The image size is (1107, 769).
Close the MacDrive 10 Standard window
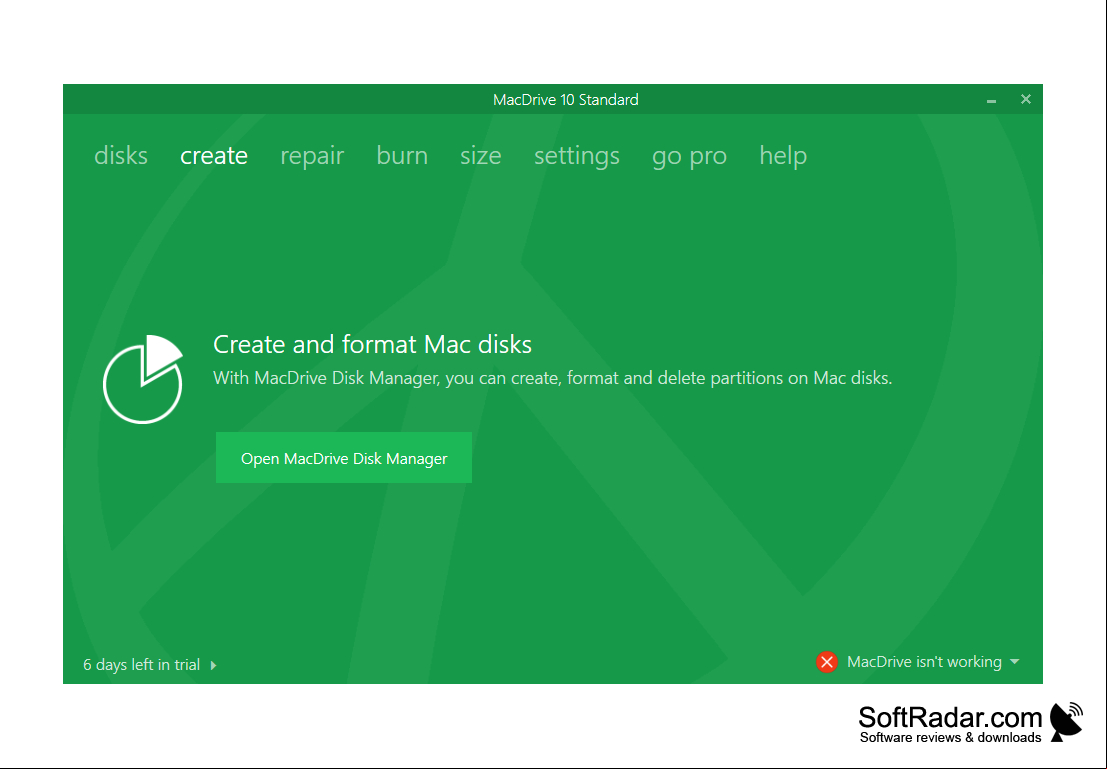tap(1026, 100)
